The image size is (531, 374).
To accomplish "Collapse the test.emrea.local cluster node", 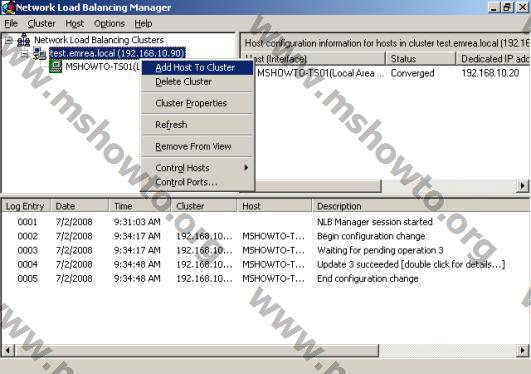I will (x=24, y=54).
